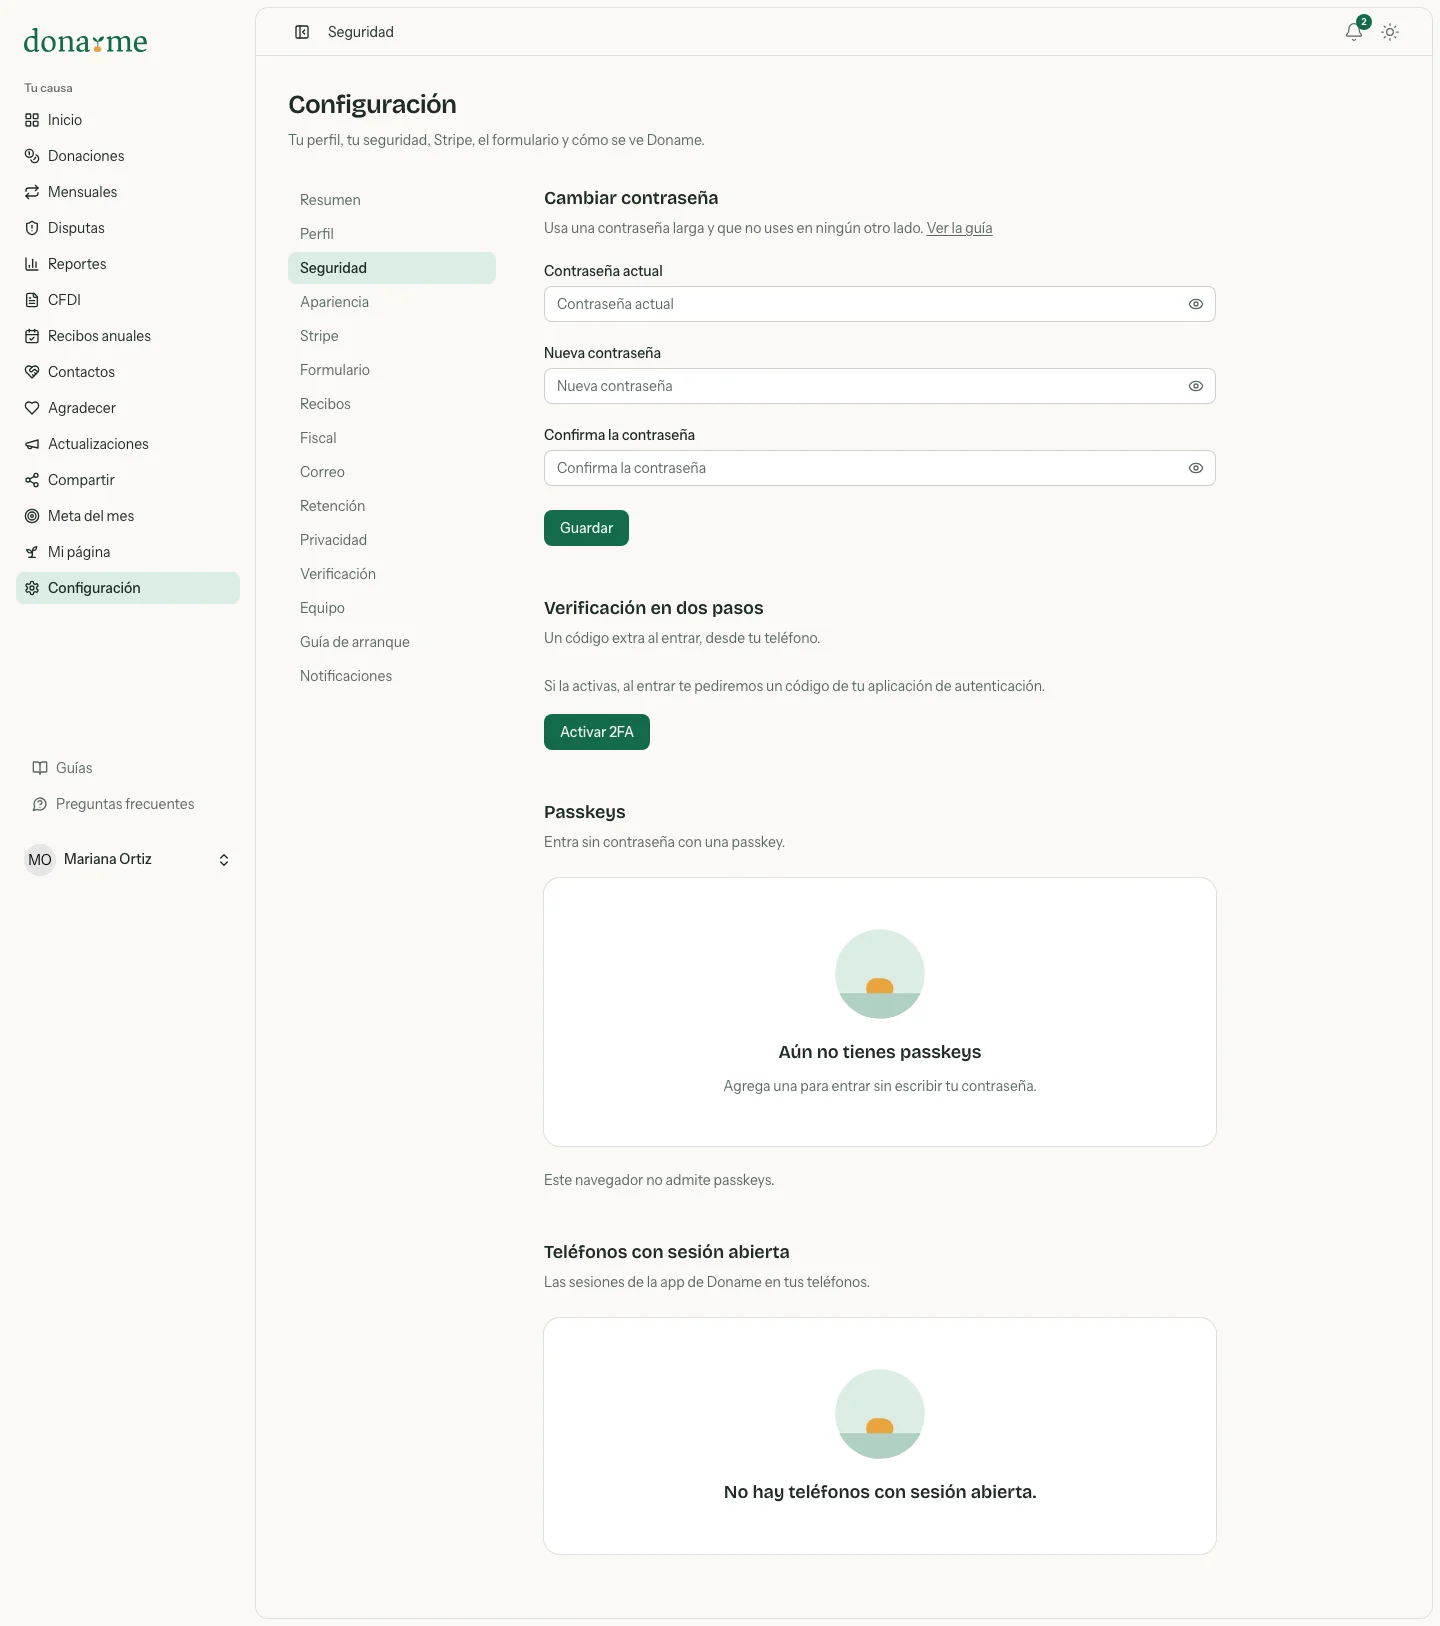Click the CFDI document icon
The image size is (1440, 1626).
click(32, 300)
